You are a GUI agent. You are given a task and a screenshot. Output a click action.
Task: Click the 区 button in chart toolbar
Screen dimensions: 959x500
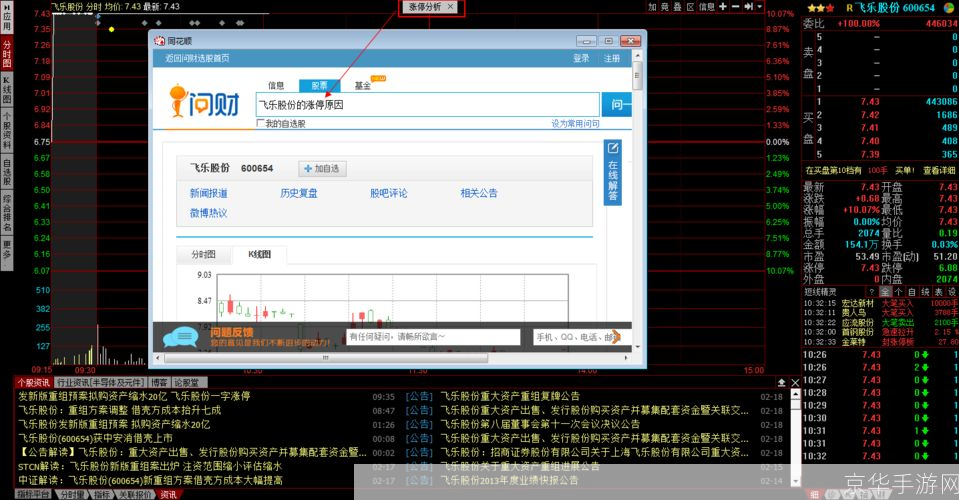691,6
